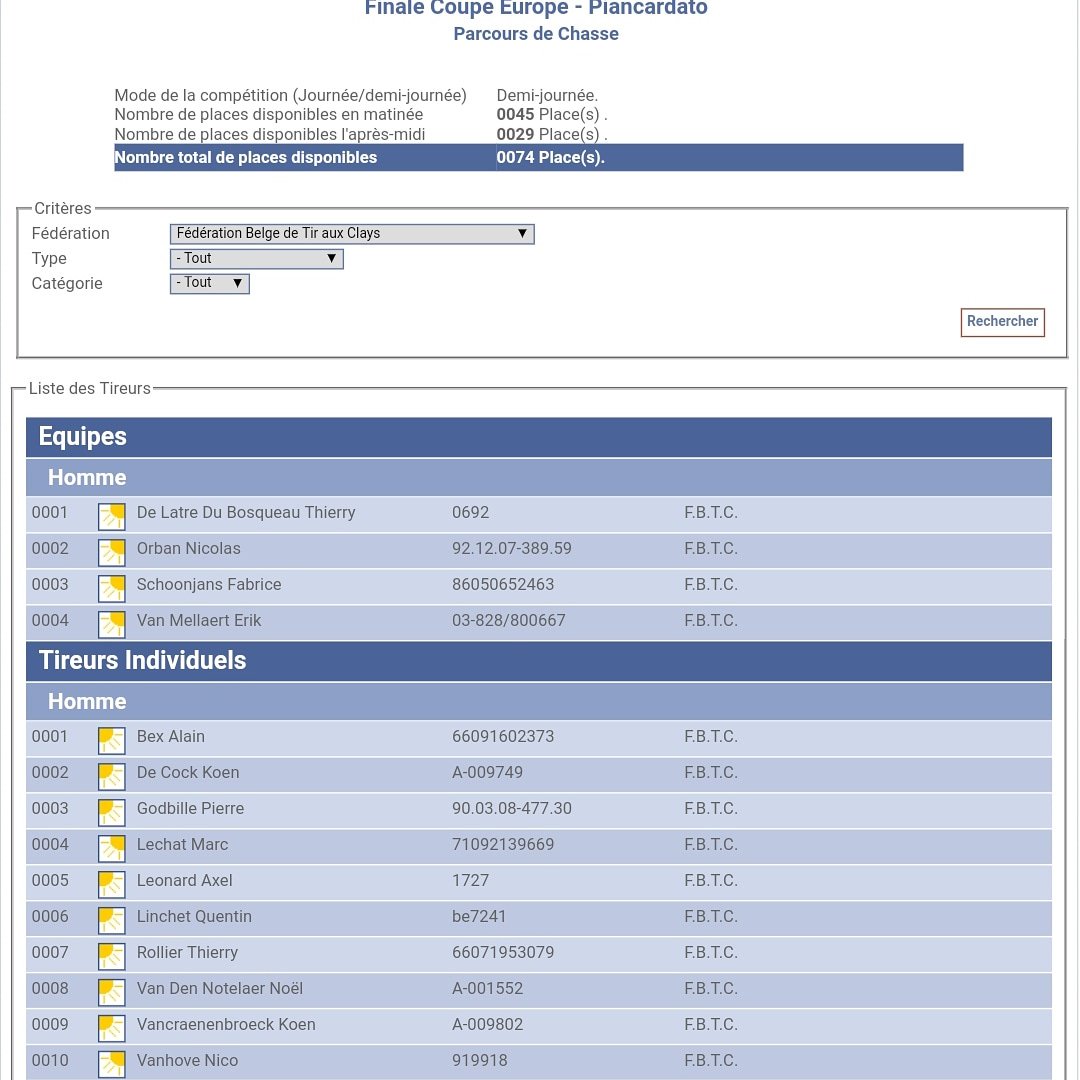The width and height of the screenshot is (1080, 1080).
Task: Click sun icon for De Cock Koen
Action: pyautogui.click(x=112, y=776)
